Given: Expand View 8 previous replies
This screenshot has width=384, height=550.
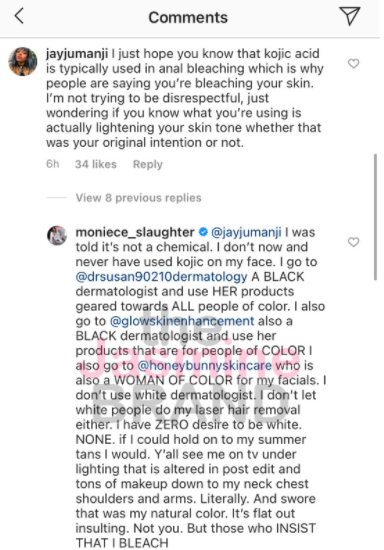Looking at the screenshot, I should pos(139,198).
